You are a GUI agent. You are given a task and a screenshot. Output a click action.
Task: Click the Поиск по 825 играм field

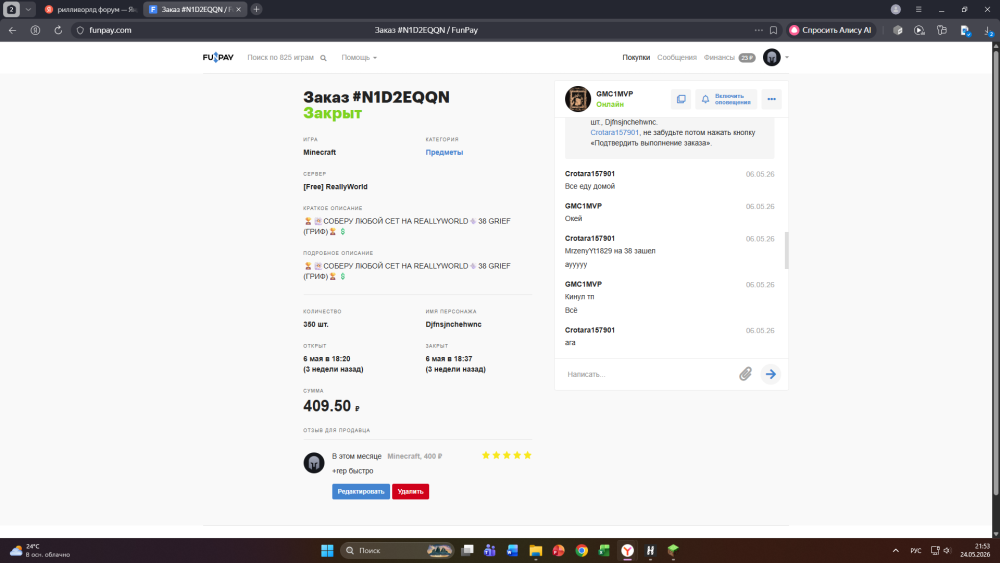(x=281, y=57)
